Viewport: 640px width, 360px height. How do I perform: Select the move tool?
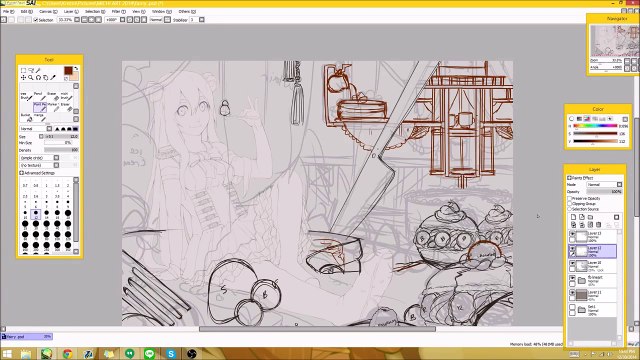pyautogui.click(x=23, y=78)
